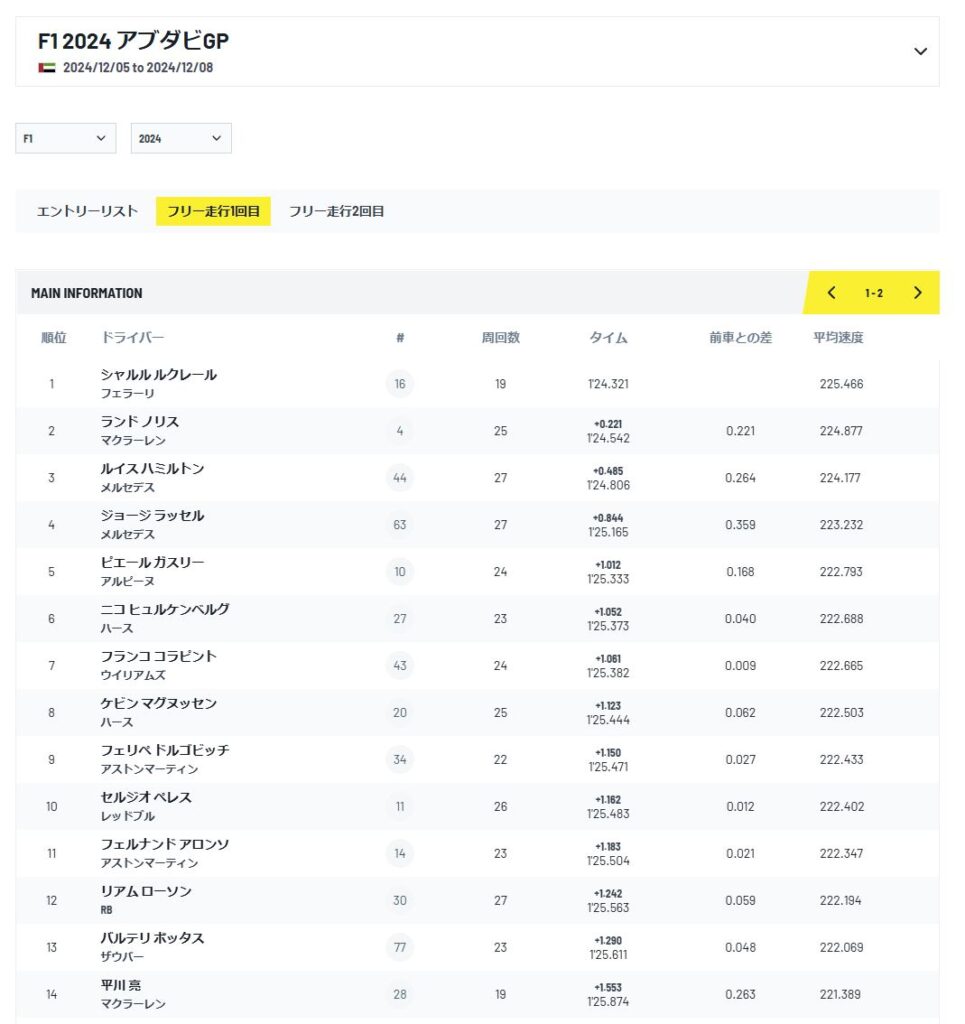The height and width of the screenshot is (1024, 965).
Task: Switch to the フリー走行2回目 tab
Action: (336, 211)
